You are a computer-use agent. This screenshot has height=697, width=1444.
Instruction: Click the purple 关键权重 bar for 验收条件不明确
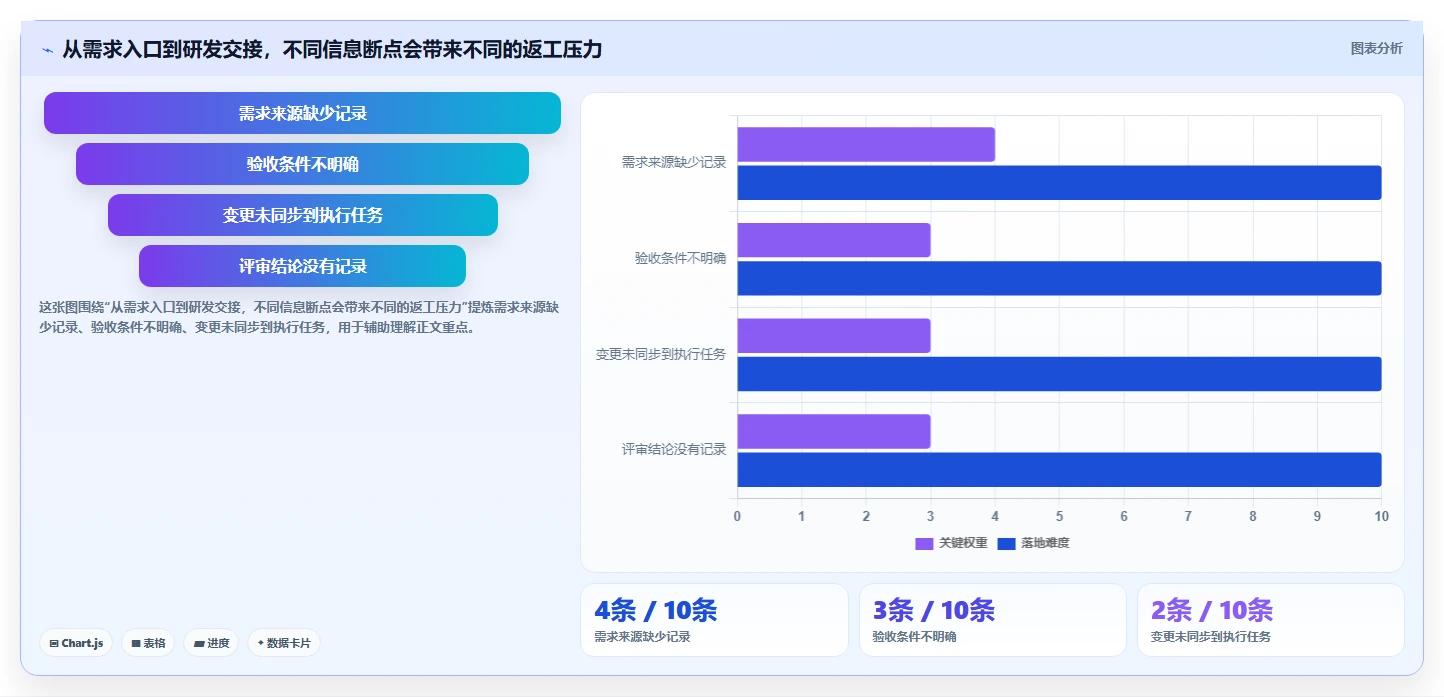click(x=834, y=240)
